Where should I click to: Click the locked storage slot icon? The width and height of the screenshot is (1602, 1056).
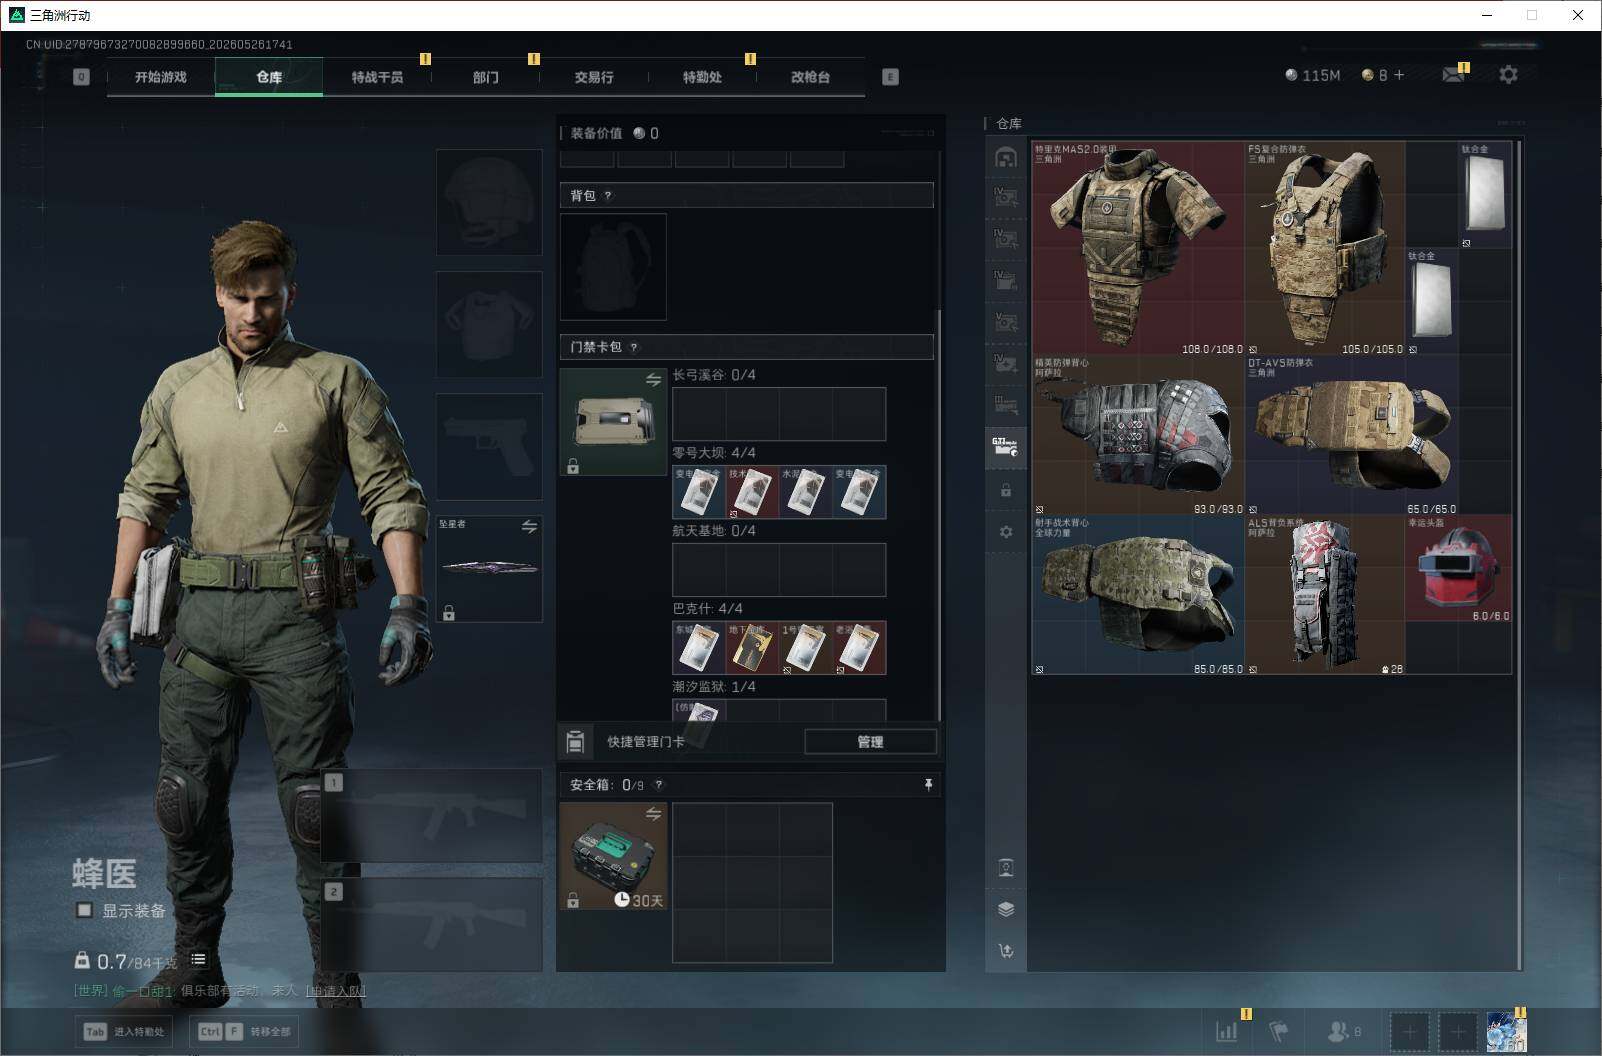click(1005, 490)
